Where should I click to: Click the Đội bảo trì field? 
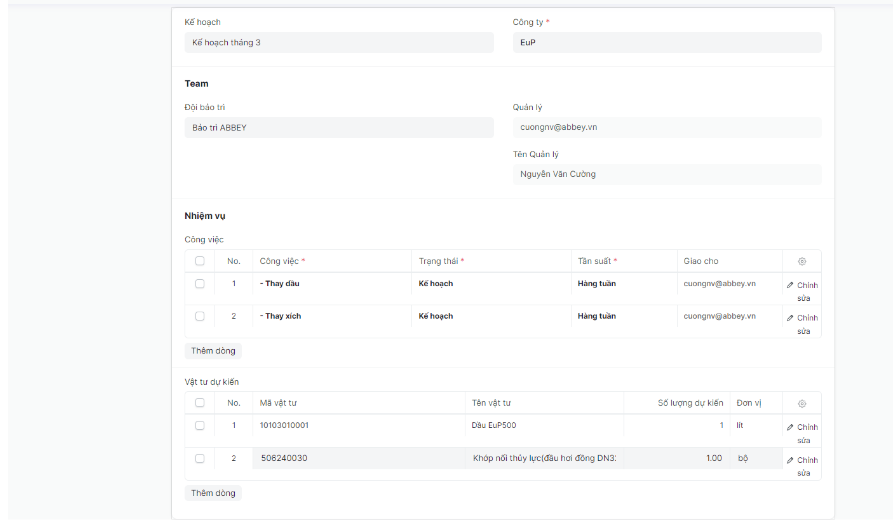[x=338, y=128]
